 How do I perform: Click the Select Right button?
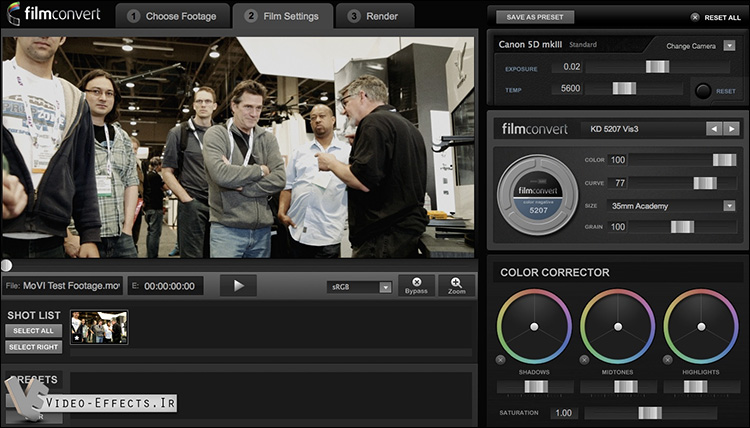click(33, 347)
